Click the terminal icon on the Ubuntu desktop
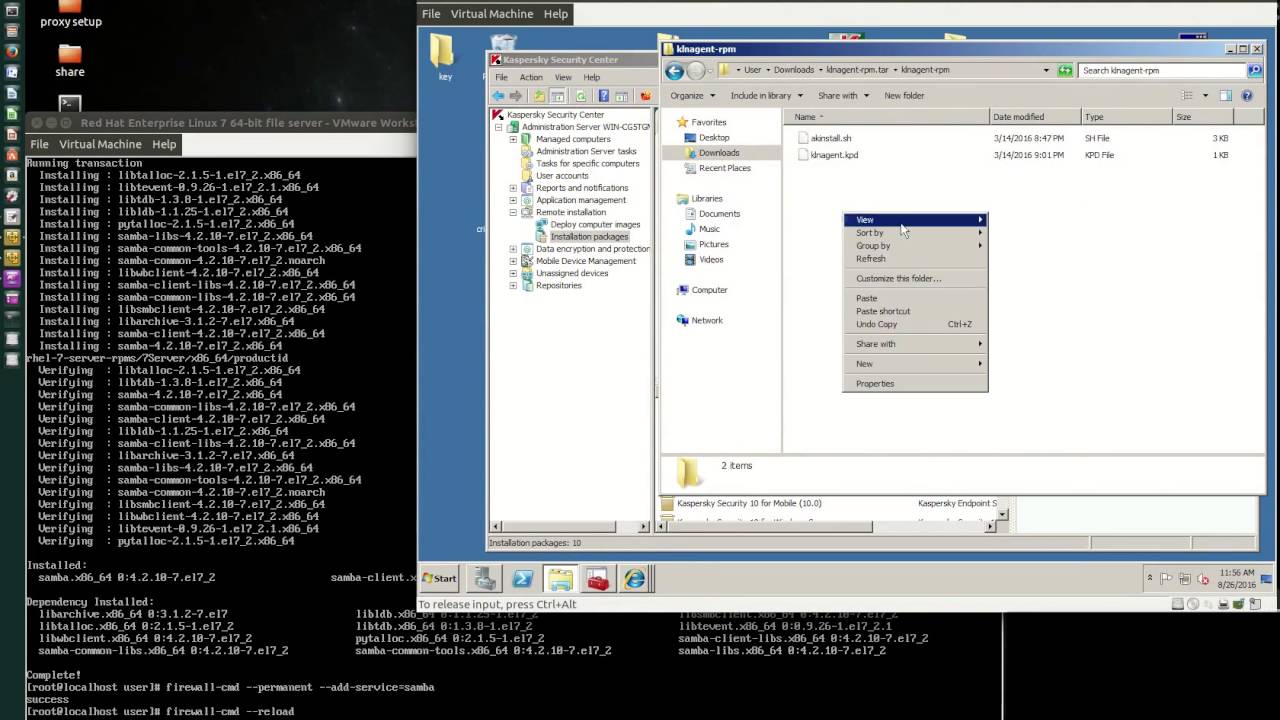1280x720 pixels. 70,103
